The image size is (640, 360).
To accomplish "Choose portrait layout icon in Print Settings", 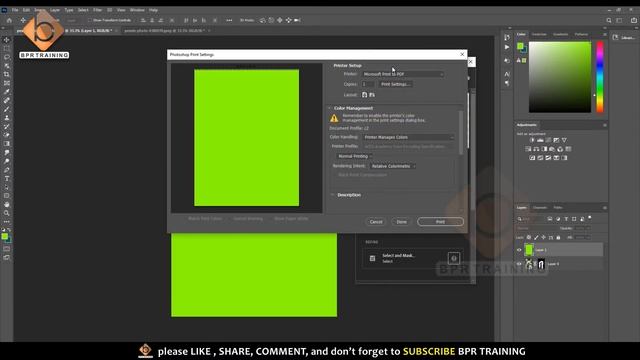I will tap(364, 95).
